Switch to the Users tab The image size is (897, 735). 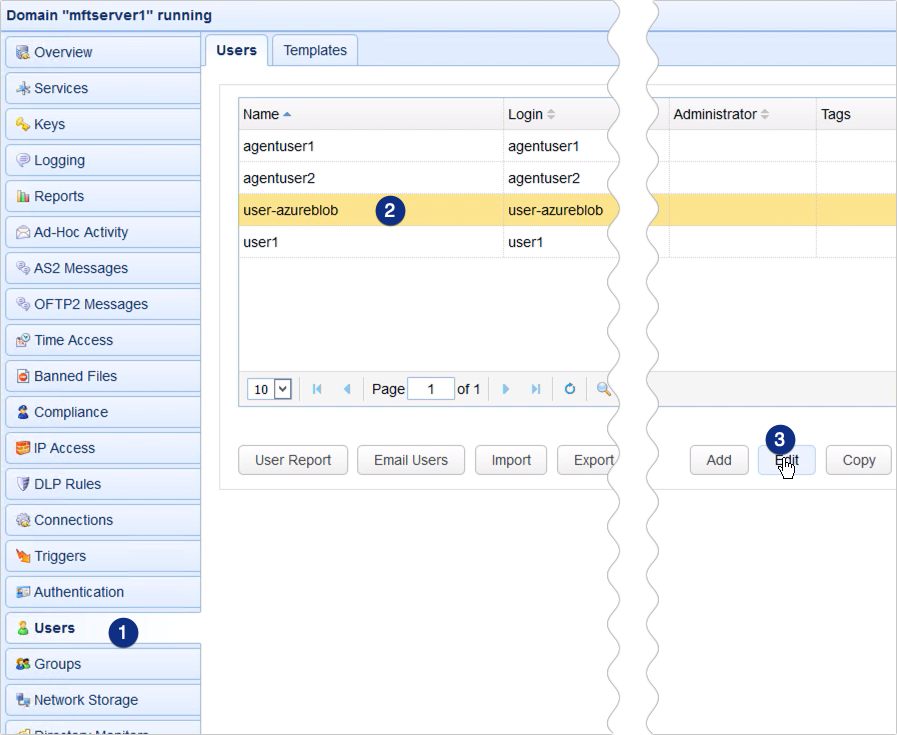(x=236, y=49)
